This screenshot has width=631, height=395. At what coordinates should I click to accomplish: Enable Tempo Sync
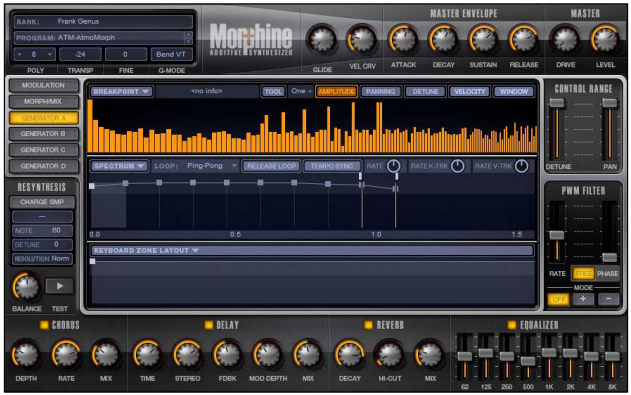click(x=332, y=166)
